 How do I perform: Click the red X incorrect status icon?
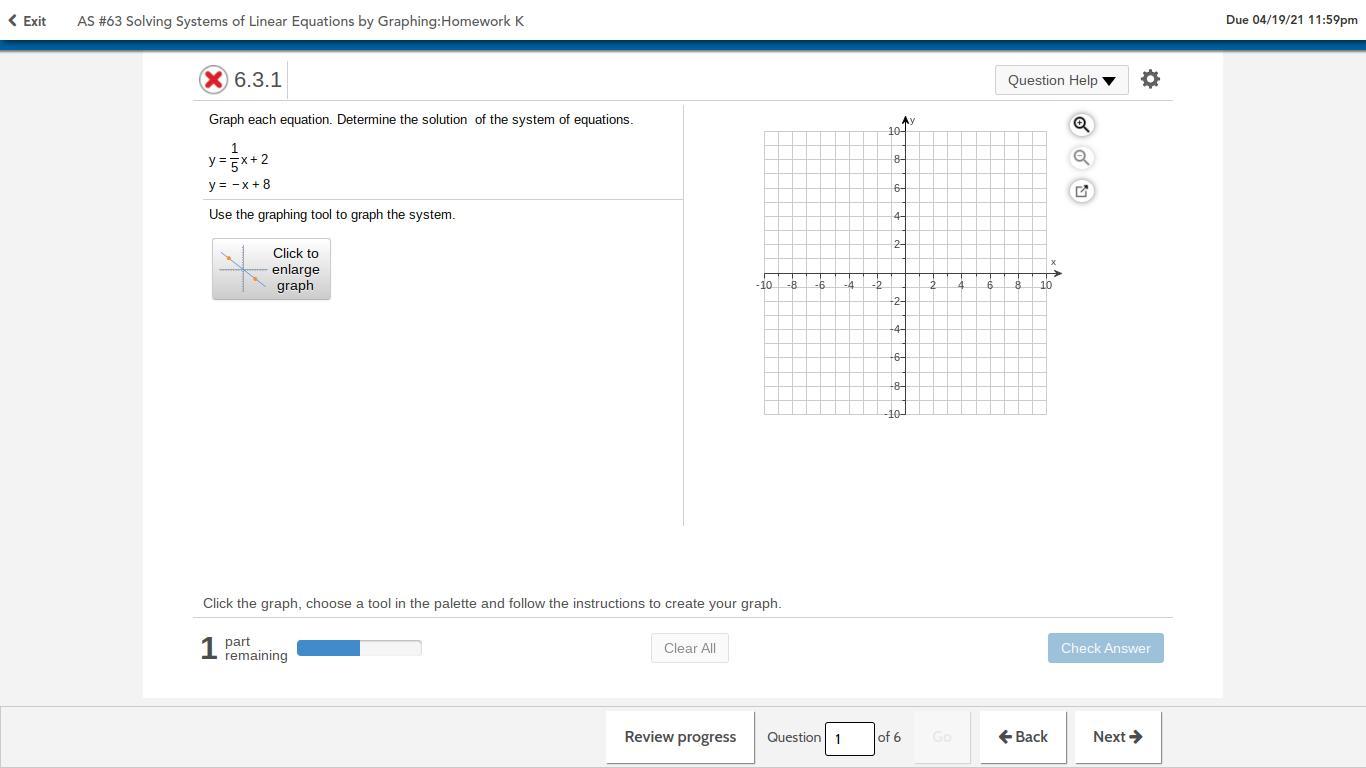pos(213,80)
